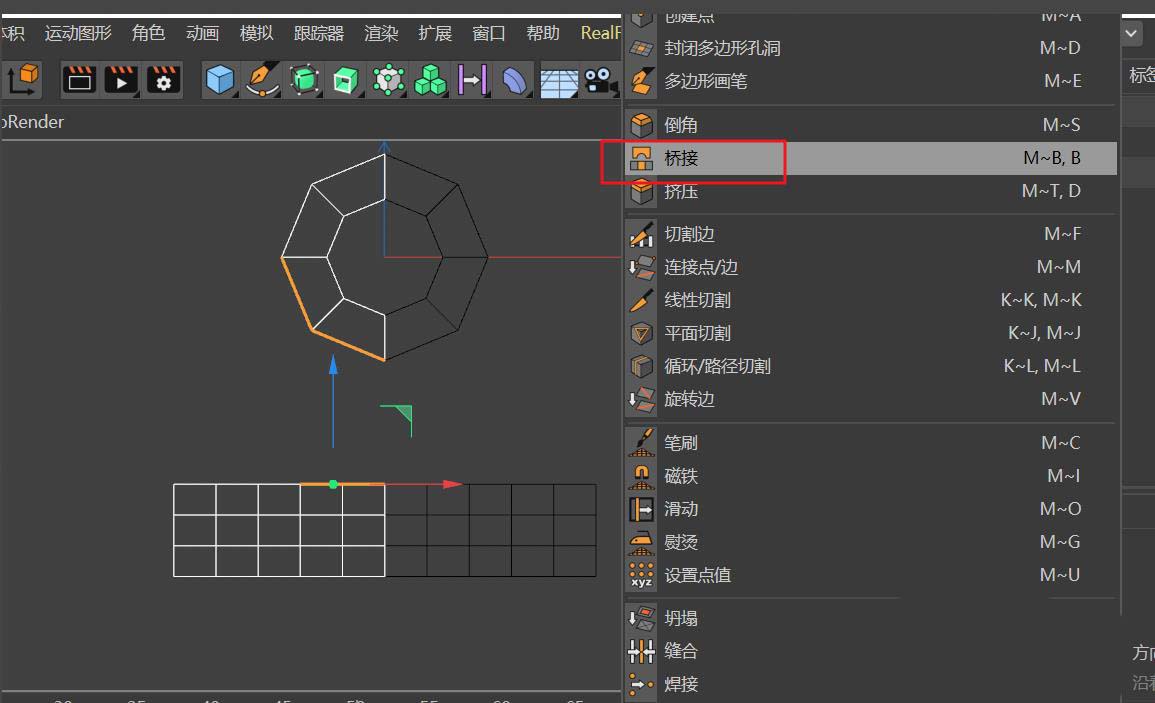
Task: Toggle the coordinate system axis icon
Action: (23, 78)
